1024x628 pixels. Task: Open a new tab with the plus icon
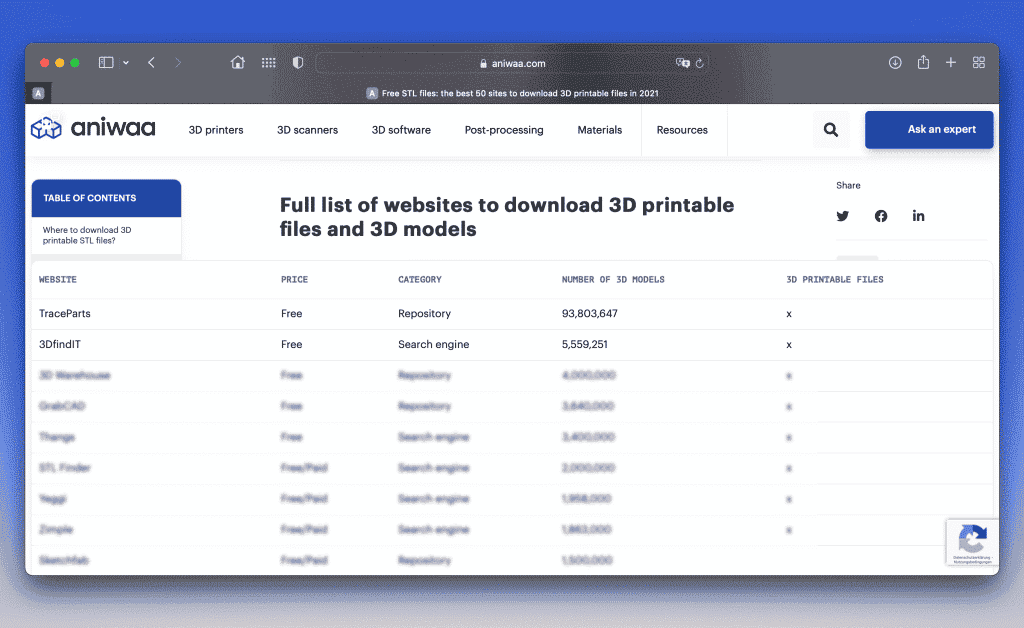coord(951,63)
